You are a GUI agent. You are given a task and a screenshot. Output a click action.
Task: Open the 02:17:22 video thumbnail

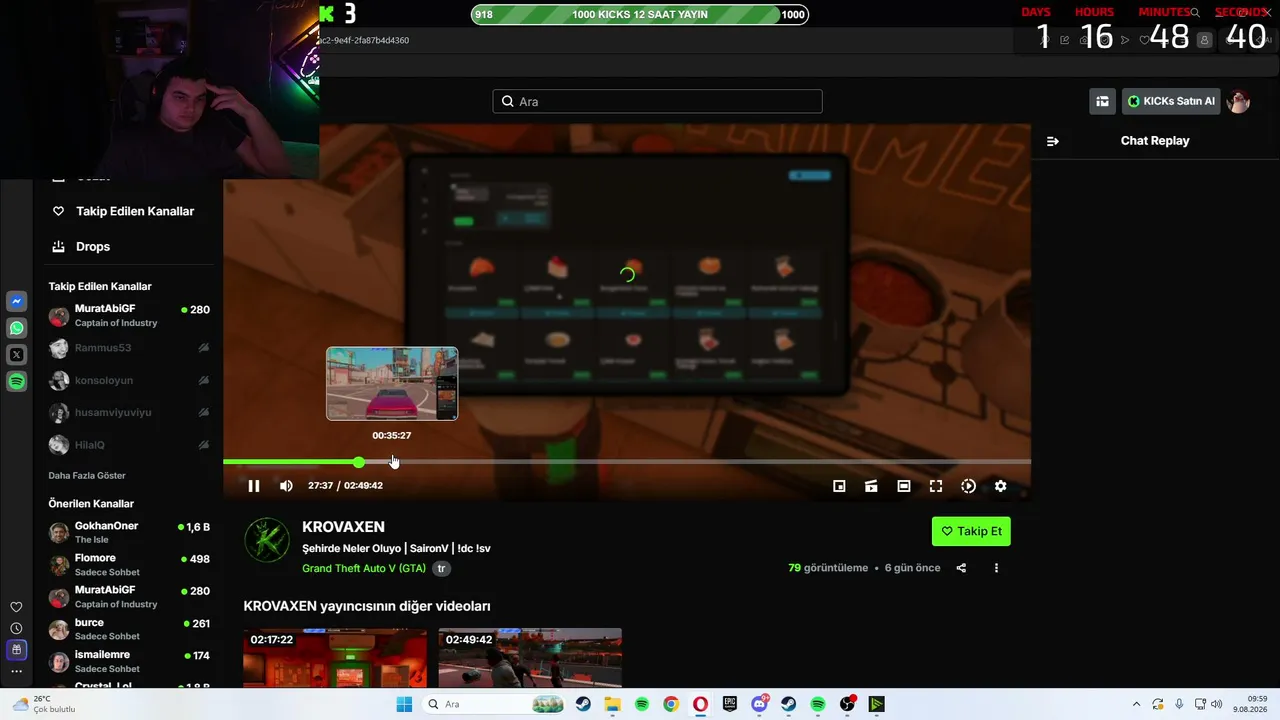(335, 658)
